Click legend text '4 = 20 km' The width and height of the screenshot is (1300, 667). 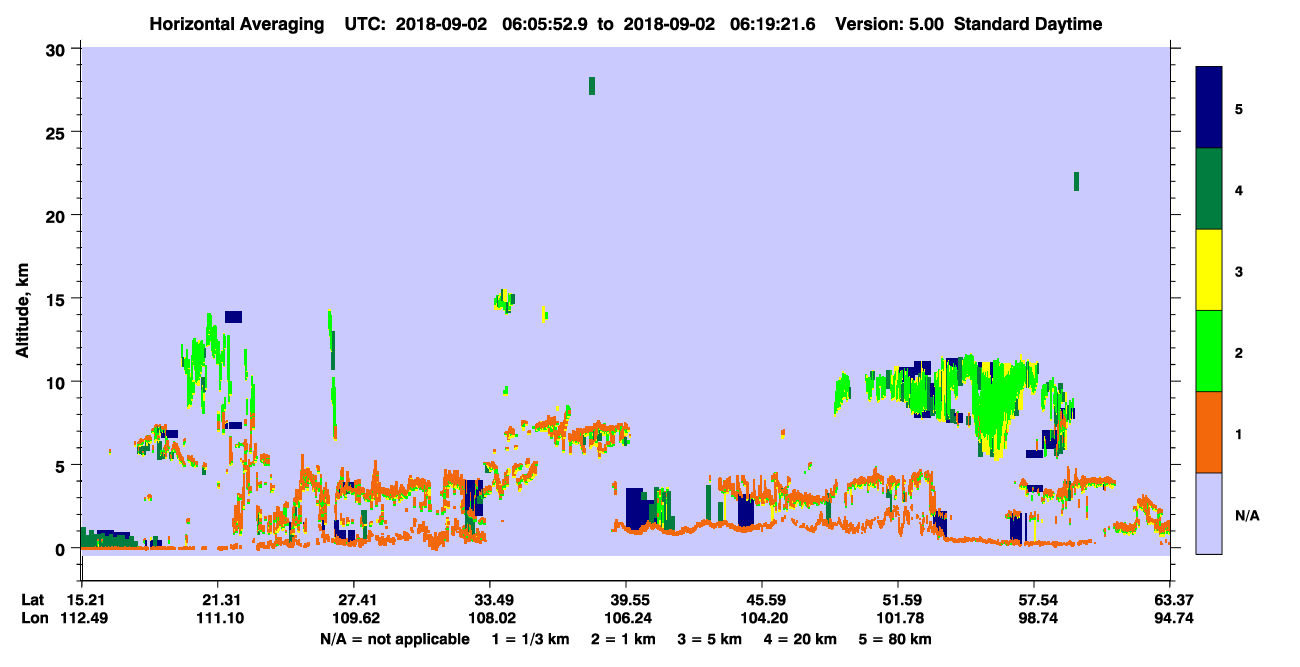[x=801, y=639]
